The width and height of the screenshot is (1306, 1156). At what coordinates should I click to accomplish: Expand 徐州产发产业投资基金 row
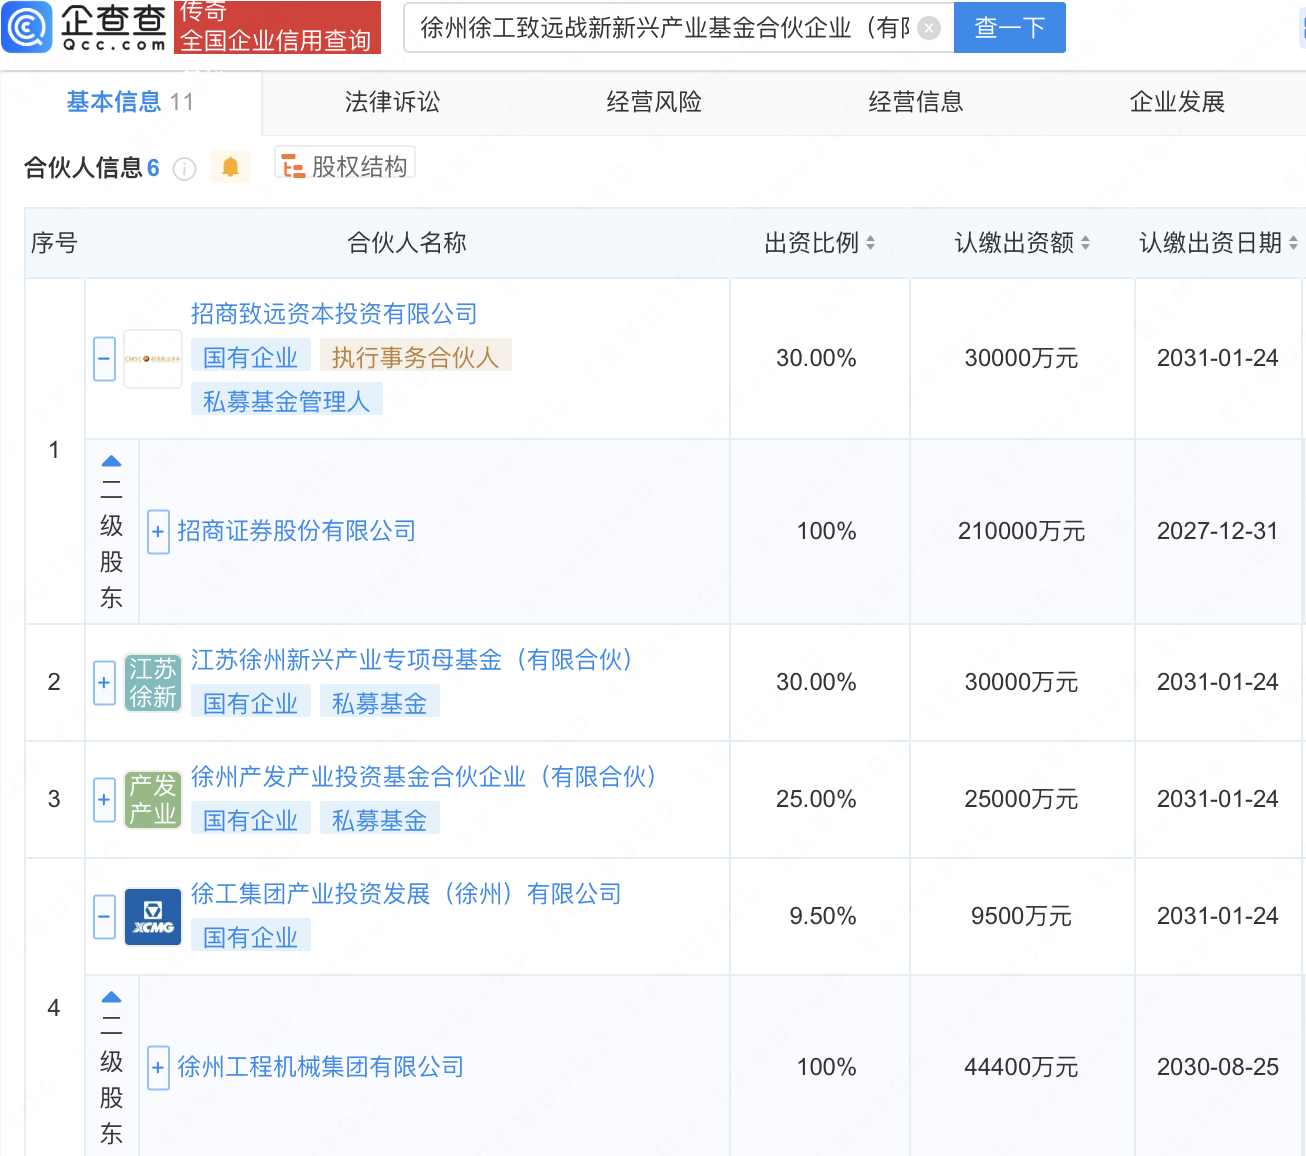tap(105, 800)
